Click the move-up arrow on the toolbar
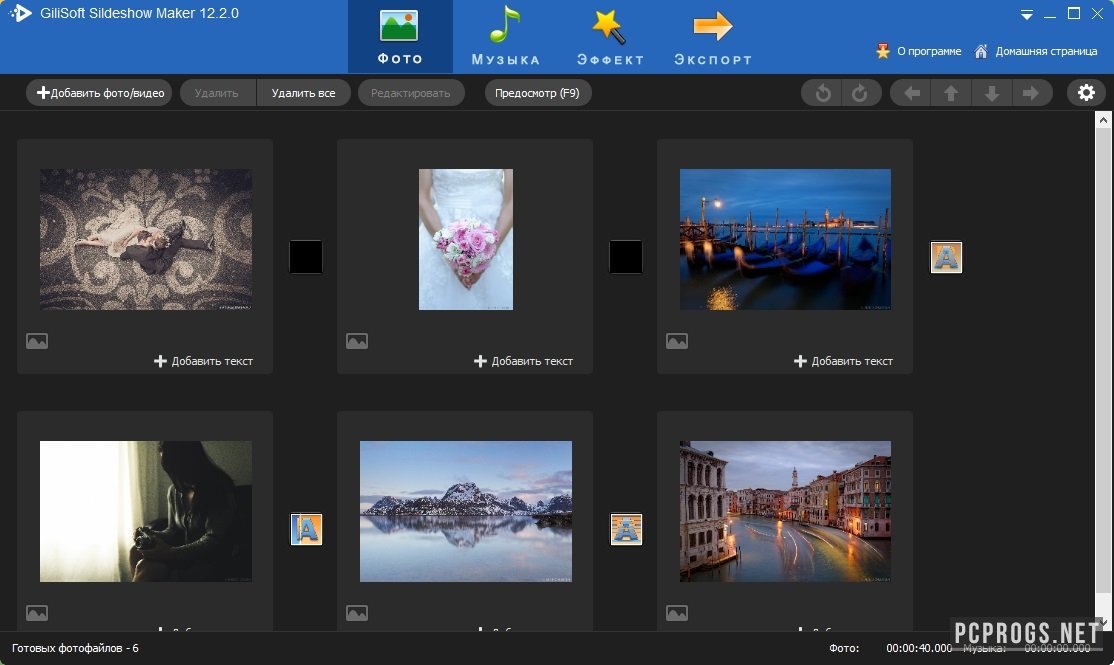 [951, 92]
